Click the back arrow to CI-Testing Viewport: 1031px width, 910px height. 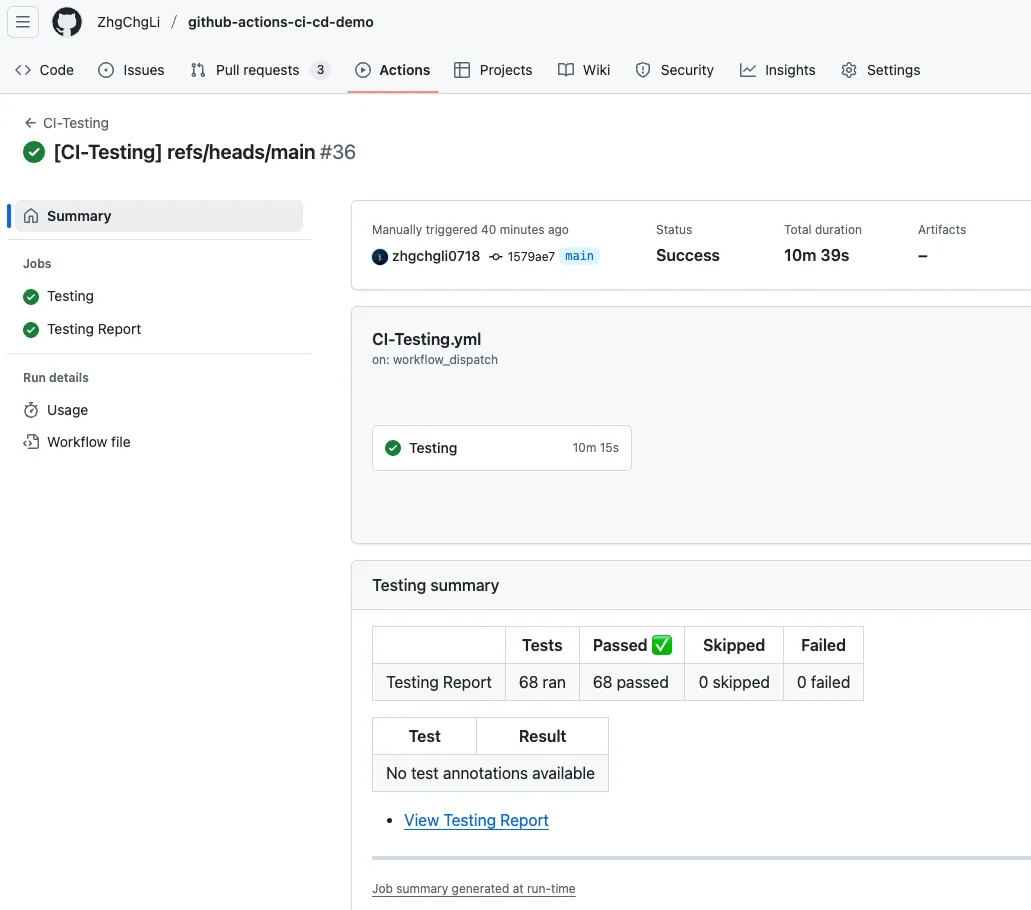click(x=30, y=123)
